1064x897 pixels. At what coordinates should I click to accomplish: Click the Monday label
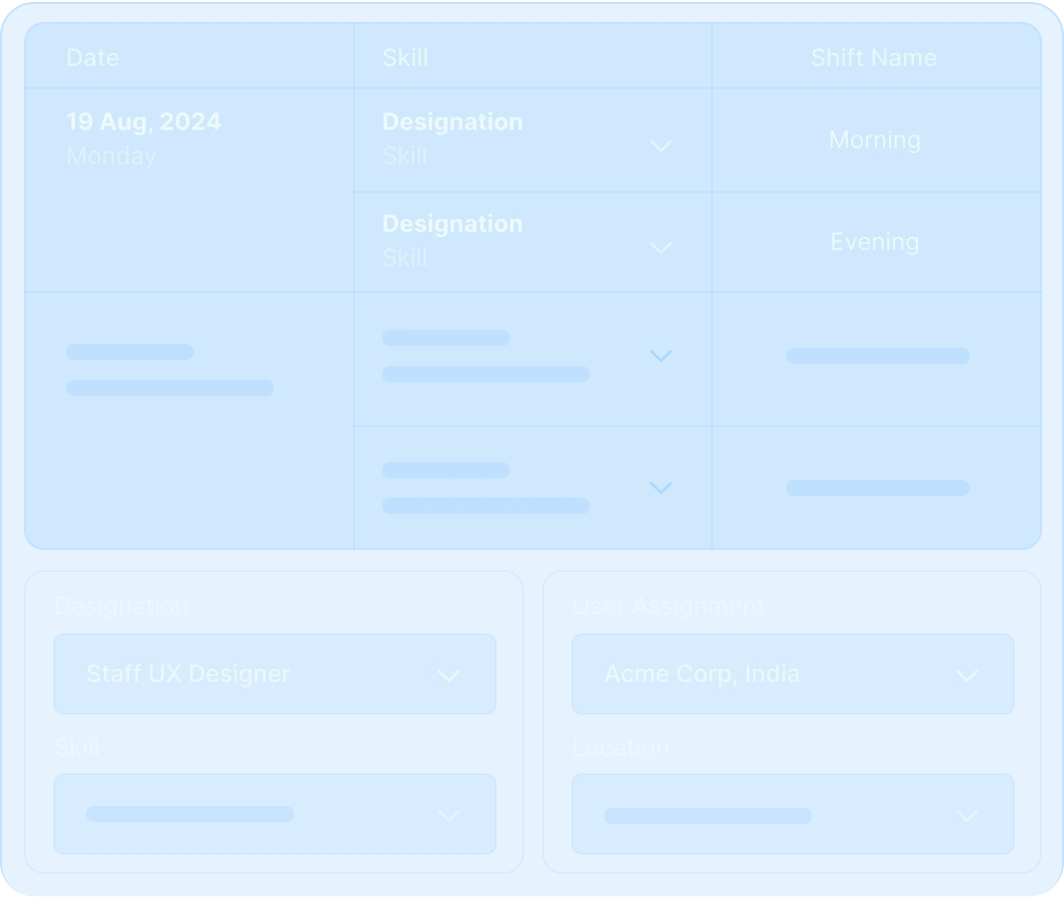pyautogui.click(x=111, y=156)
